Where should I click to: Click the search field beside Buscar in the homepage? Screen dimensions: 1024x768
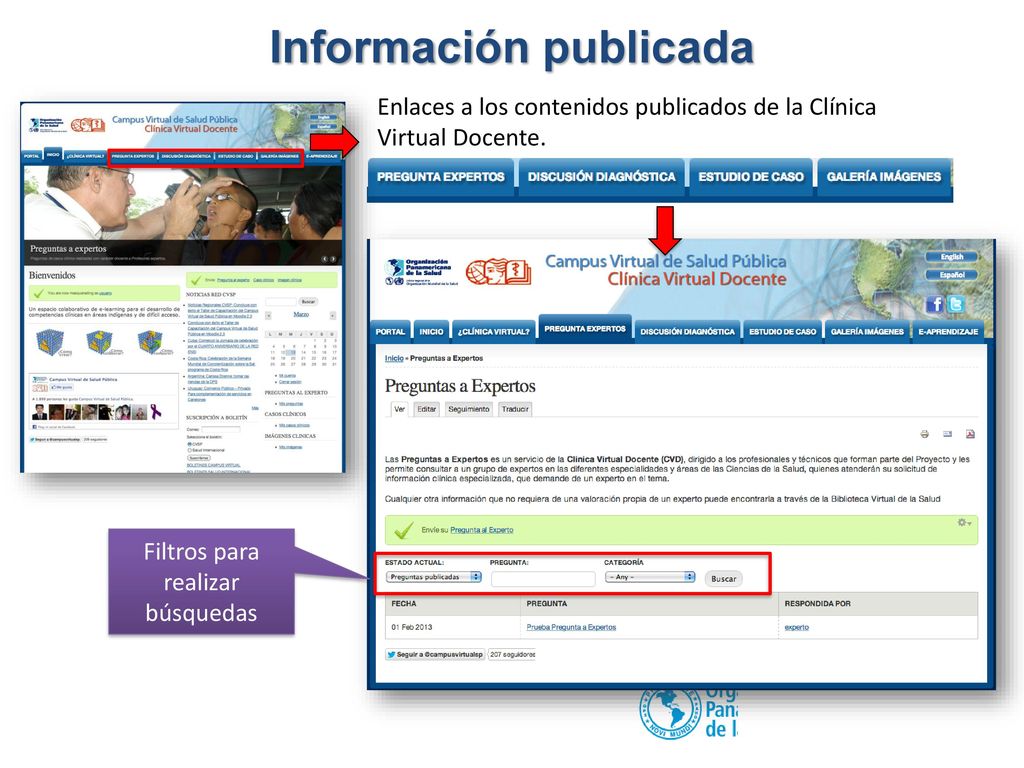281,302
